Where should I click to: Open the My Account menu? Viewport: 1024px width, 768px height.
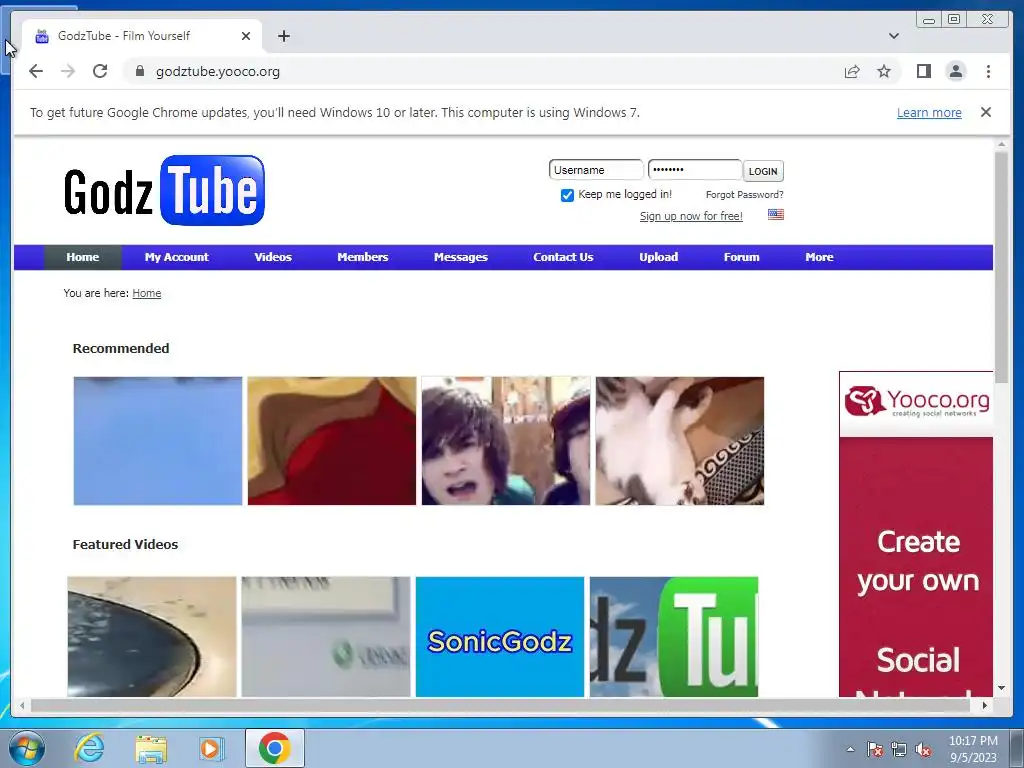click(x=176, y=257)
